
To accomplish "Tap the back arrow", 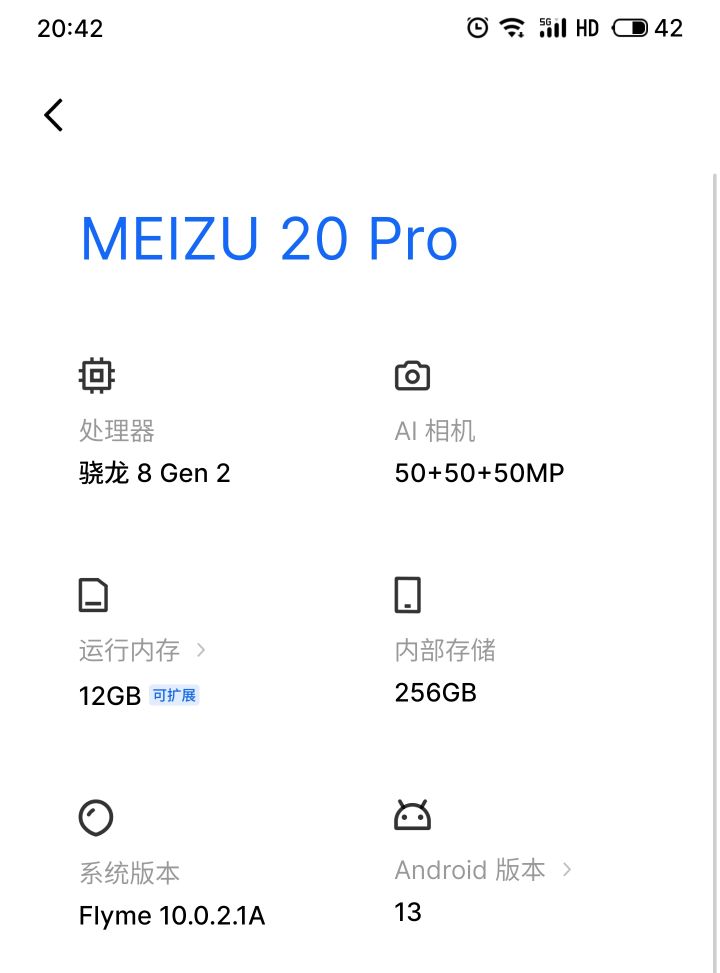I will click(54, 115).
